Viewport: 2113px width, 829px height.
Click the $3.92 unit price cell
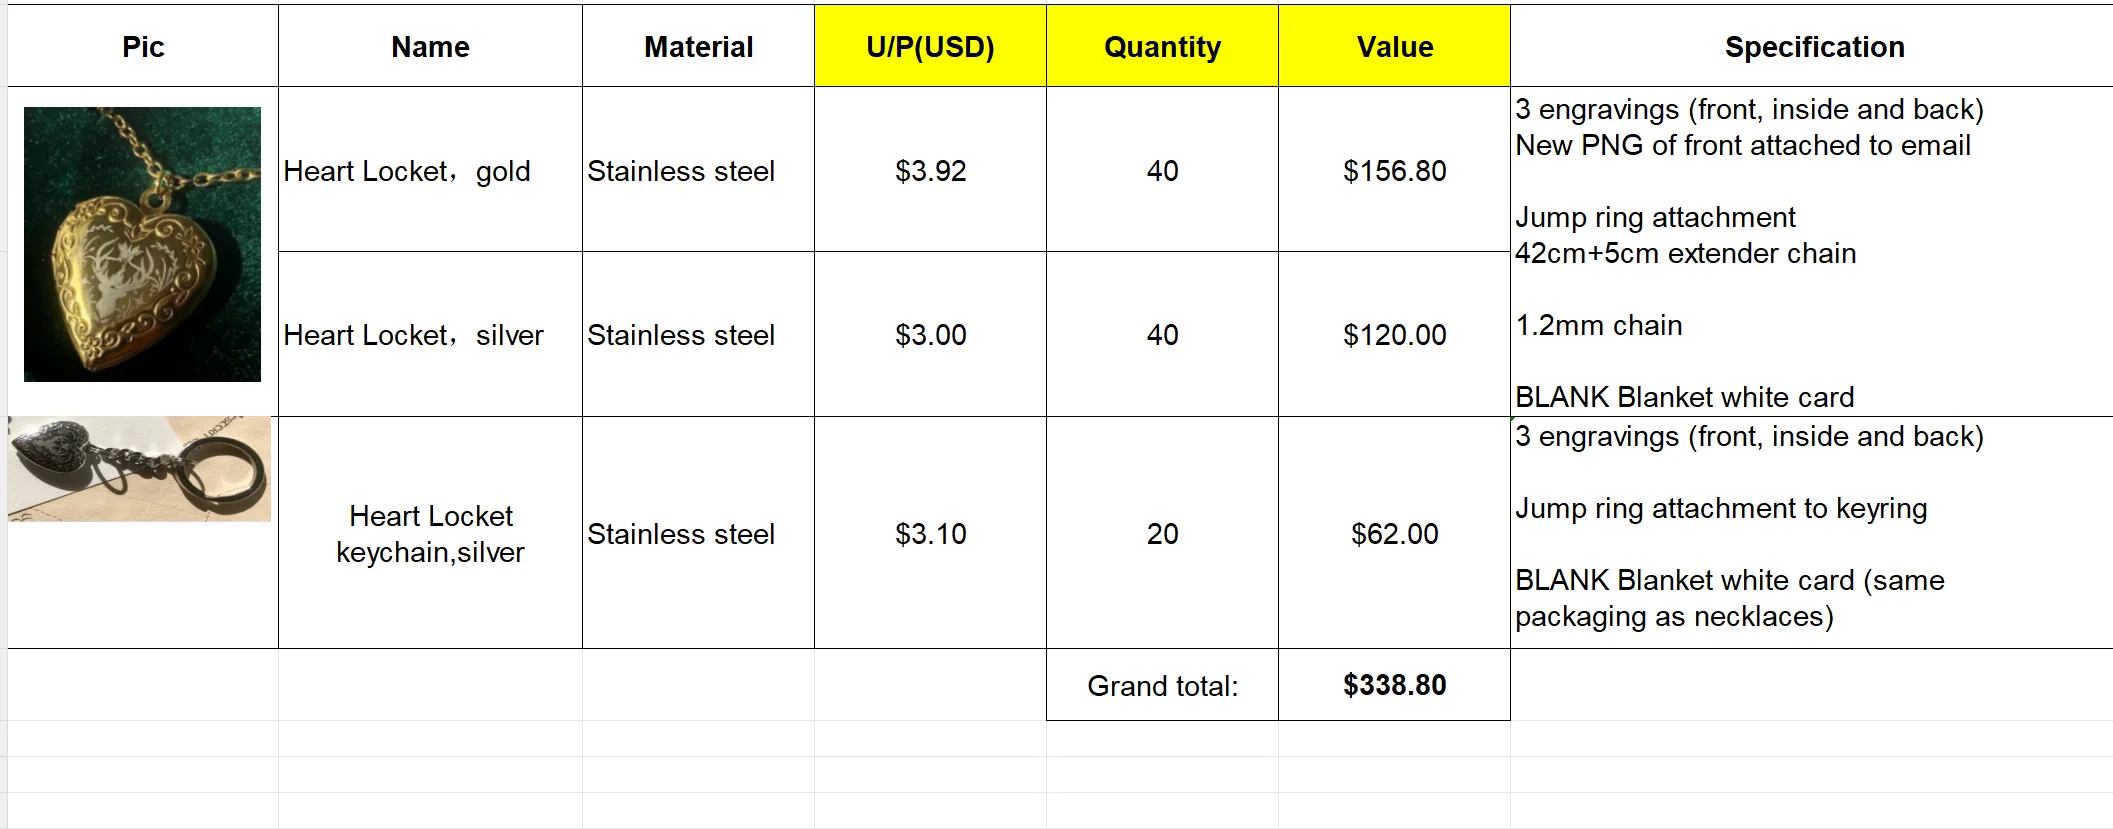[930, 169]
